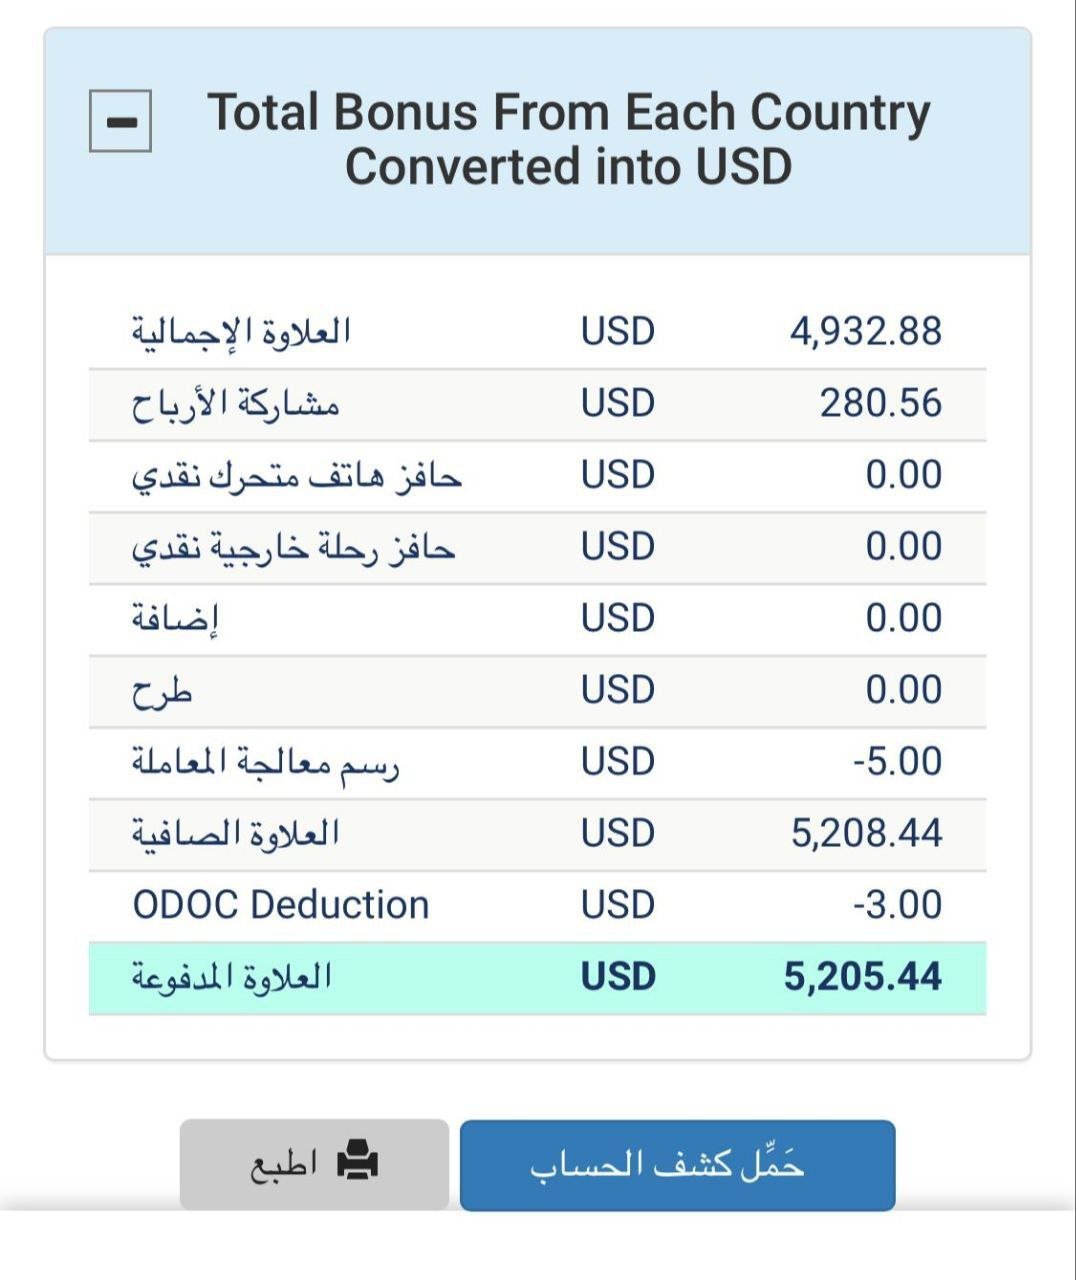This screenshot has width=1076, height=1280.
Task: Select the 'حافز رحلة خارجية نقدي' label
Action: 294,547
